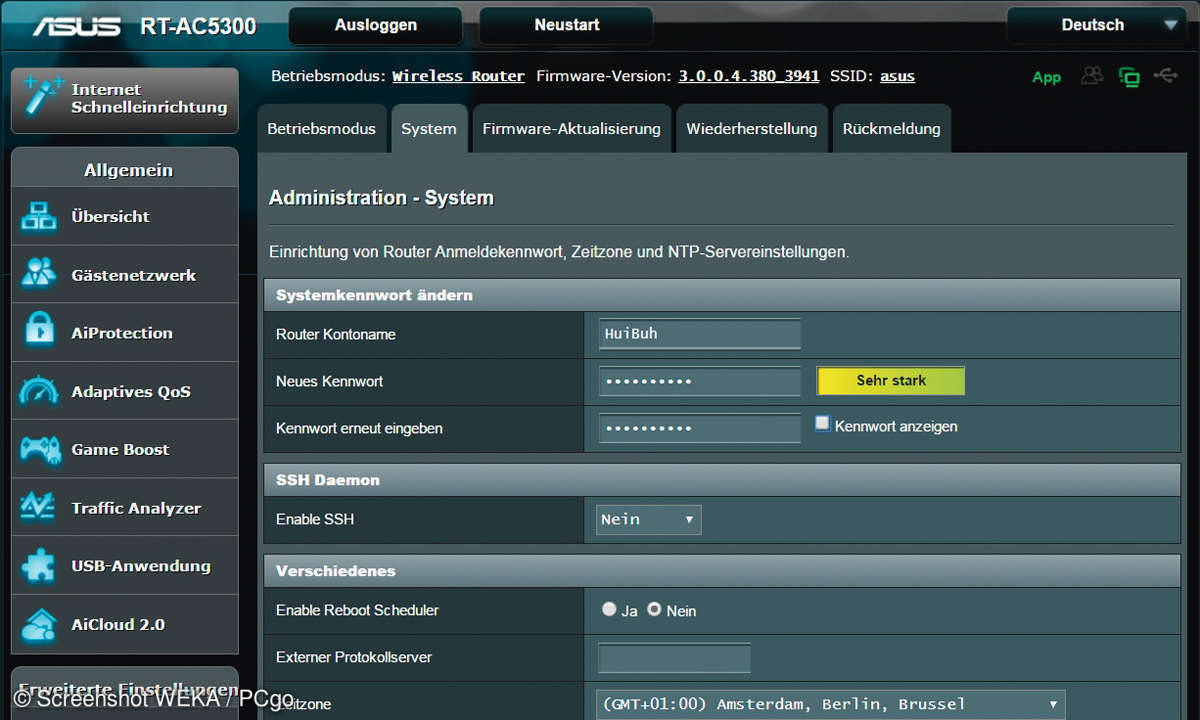
Task: Click the Systemkennwort ändern section header
Action: [x=722, y=295]
